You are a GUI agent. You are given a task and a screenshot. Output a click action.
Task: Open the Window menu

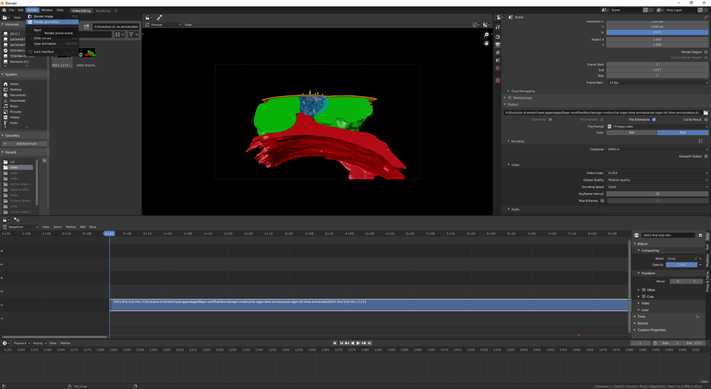(47, 10)
